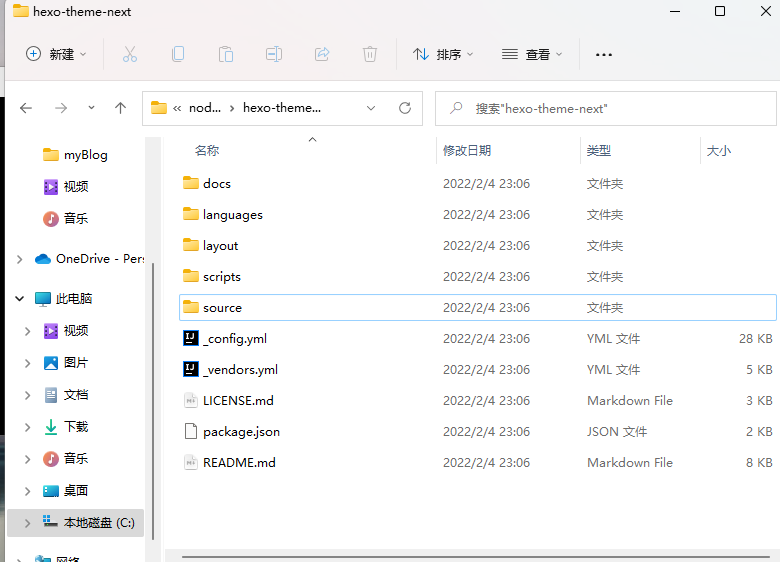
Task: Sort by 名称 column header
Action: tap(207, 150)
